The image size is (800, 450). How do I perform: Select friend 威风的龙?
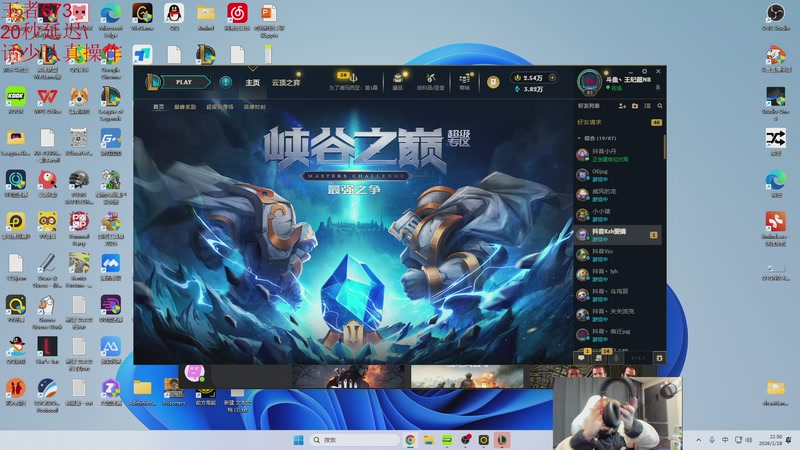[618, 195]
